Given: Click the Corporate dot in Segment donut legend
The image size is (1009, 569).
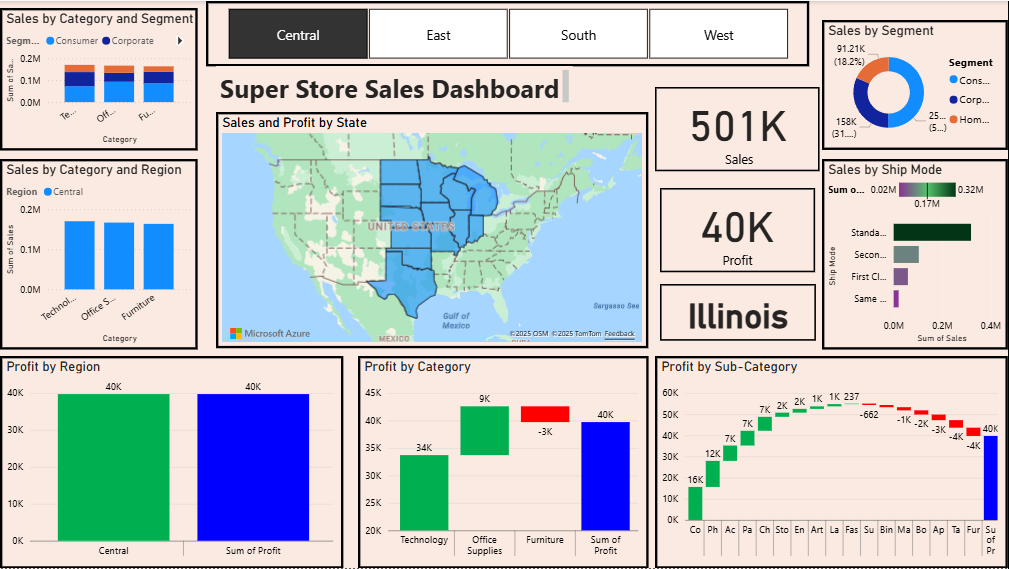Looking at the screenshot, I should pyautogui.click(x=953, y=100).
